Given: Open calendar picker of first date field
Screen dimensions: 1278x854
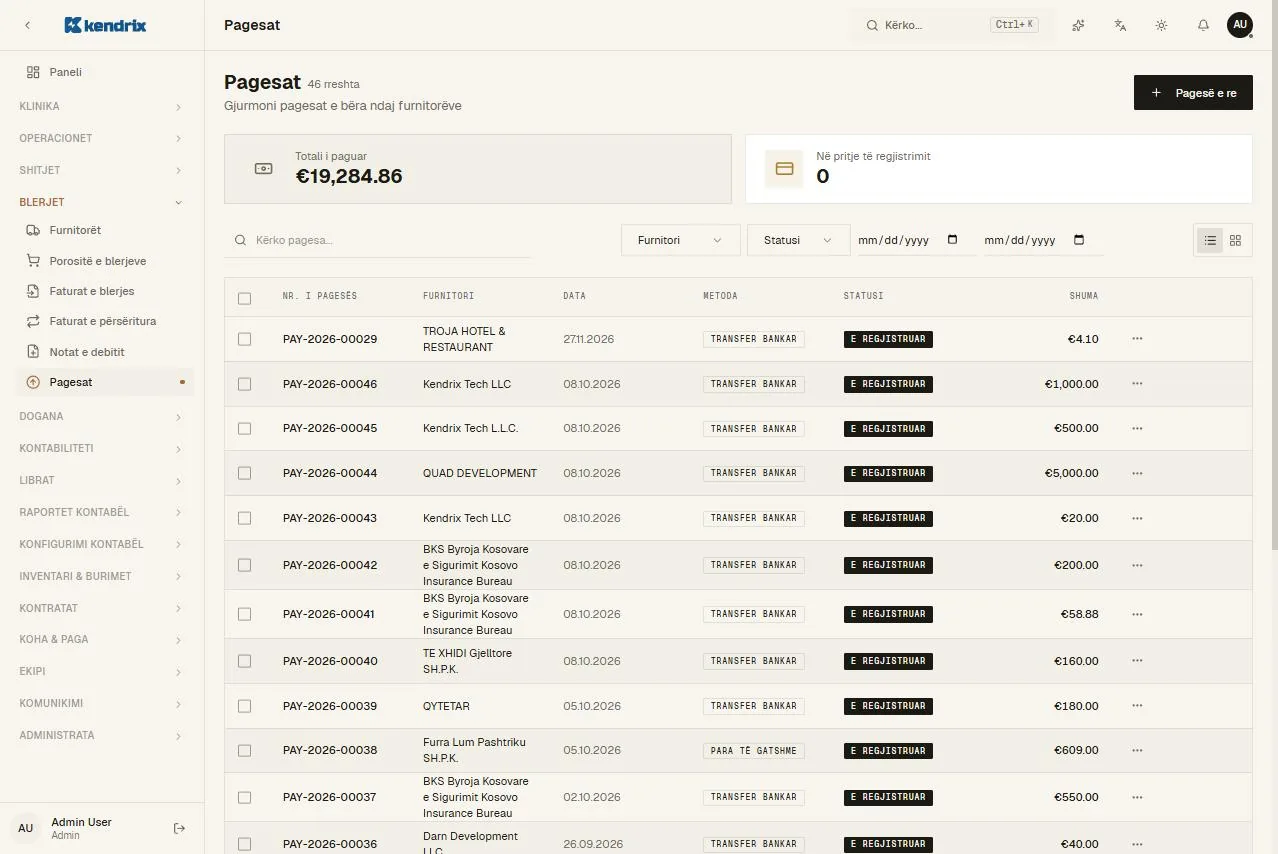Looking at the screenshot, I should click(952, 240).
